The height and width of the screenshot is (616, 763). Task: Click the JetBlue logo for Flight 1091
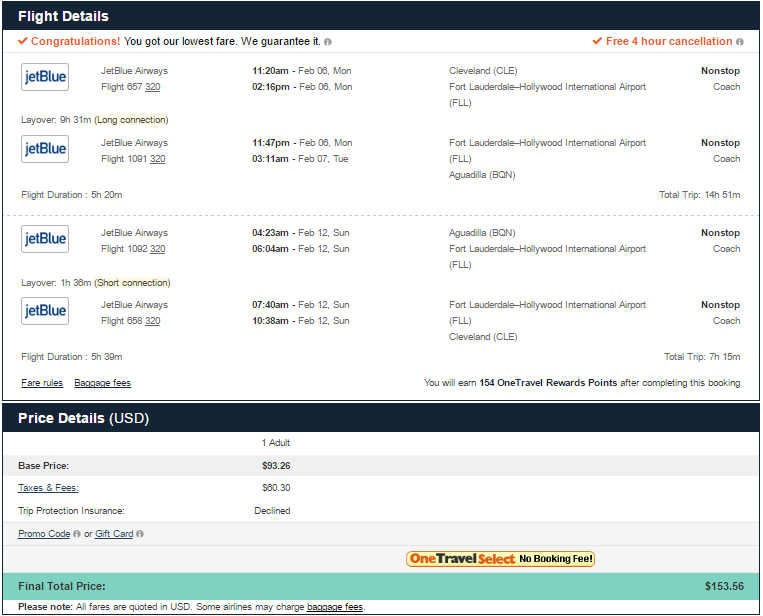point(45,149)
